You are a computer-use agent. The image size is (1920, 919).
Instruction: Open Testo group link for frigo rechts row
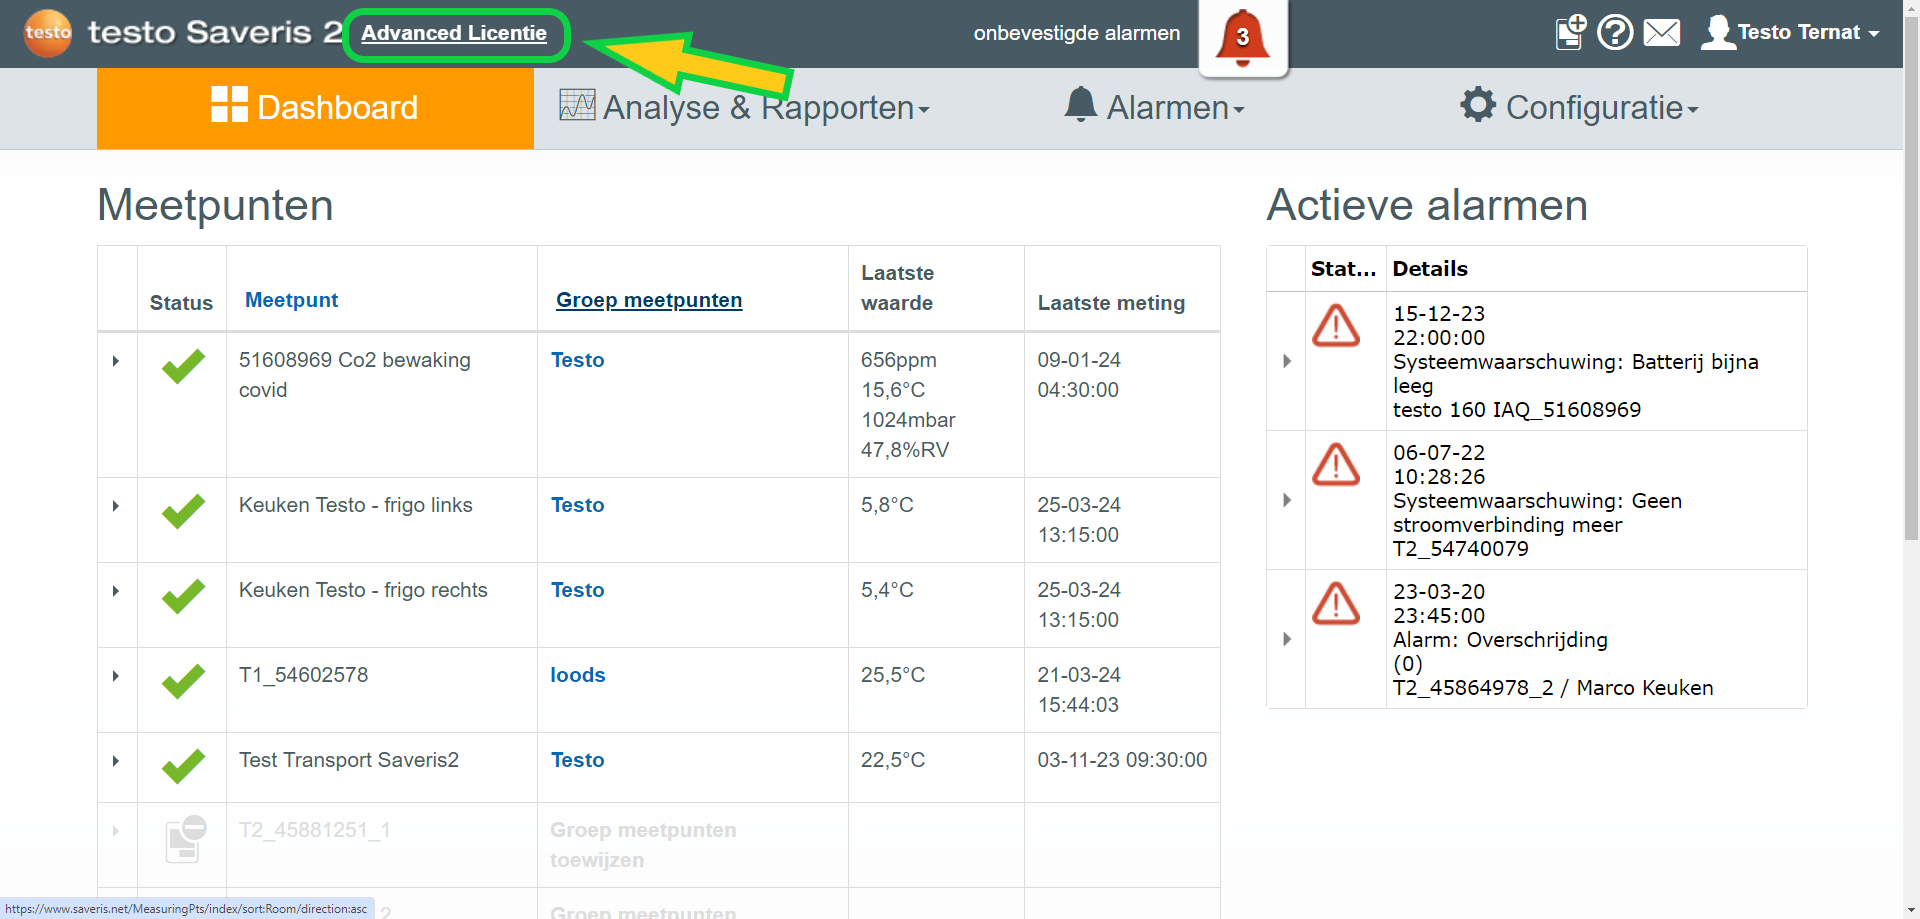(578, 590)
